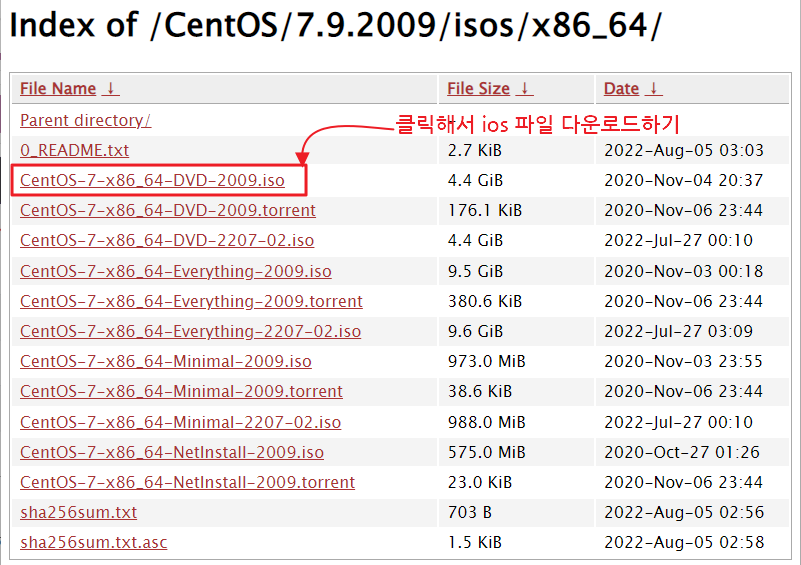The image size is (801, 565).
Task: Download CentOS-7-x86_64-Everything-2207-02.iso
Action: point(191,331)
